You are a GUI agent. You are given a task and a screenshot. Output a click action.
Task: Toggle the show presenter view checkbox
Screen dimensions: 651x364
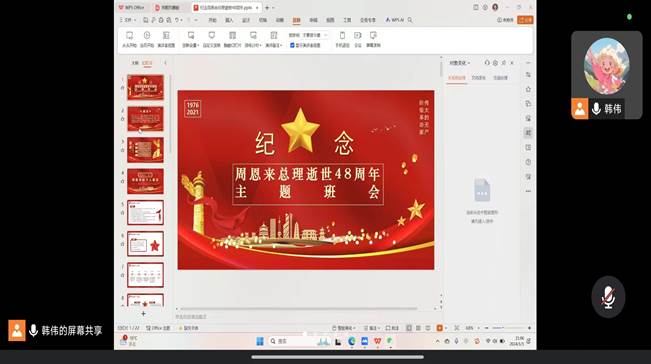(292, 45)
